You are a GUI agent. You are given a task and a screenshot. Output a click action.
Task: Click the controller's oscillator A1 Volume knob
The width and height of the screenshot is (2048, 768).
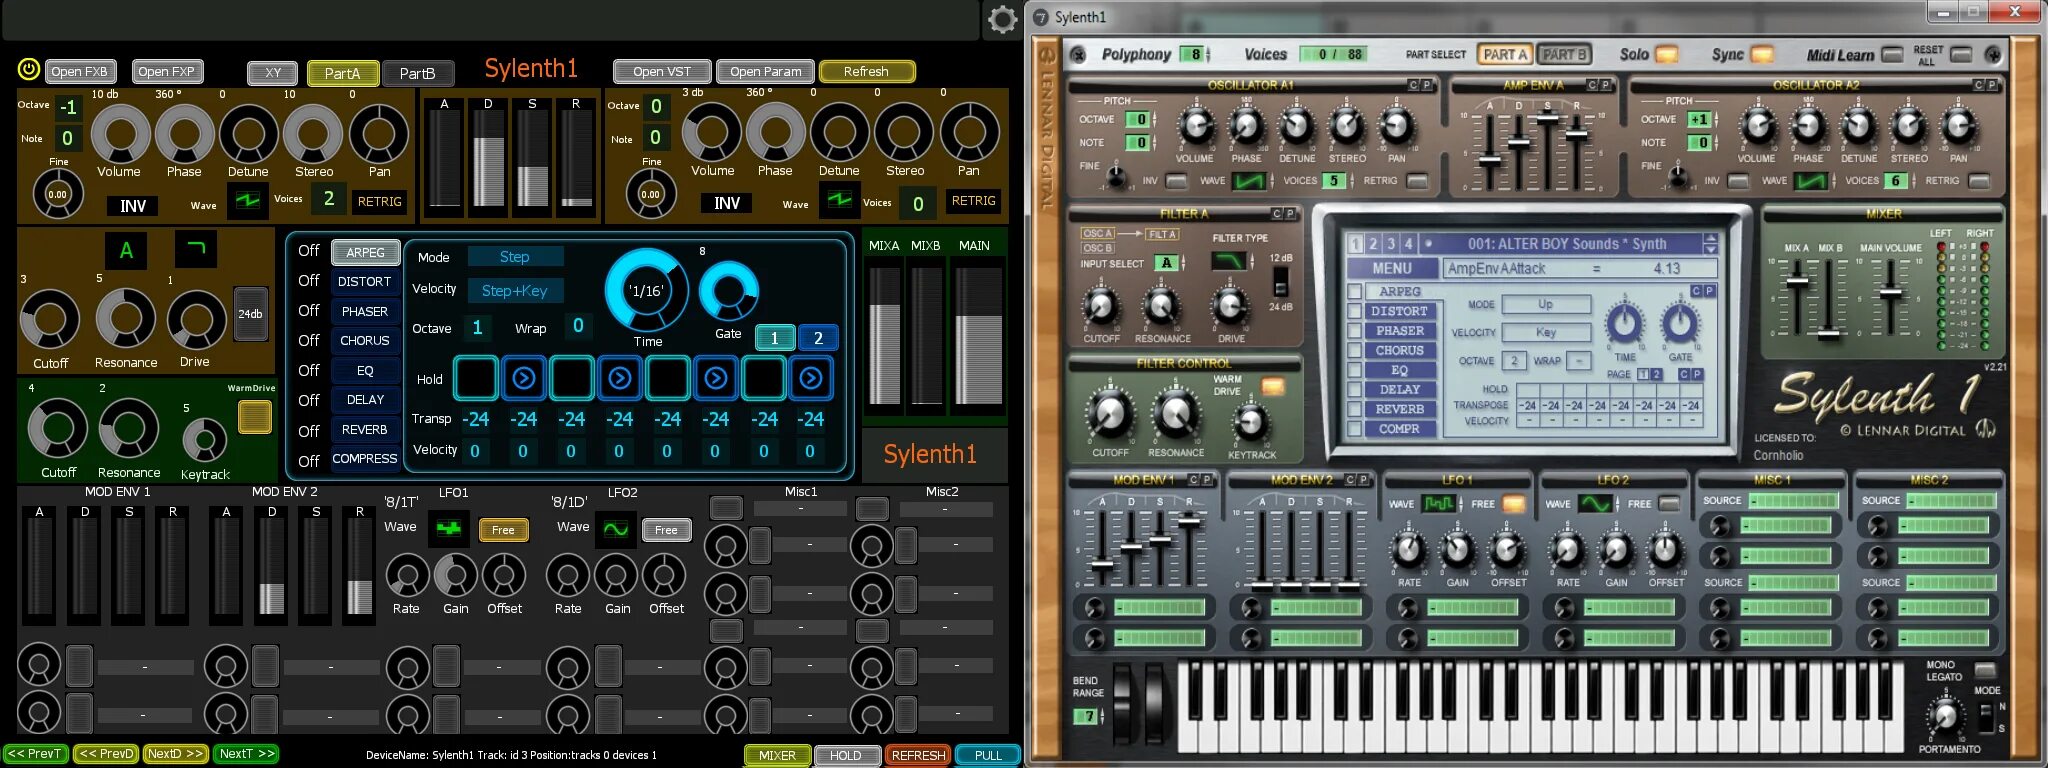120,133
